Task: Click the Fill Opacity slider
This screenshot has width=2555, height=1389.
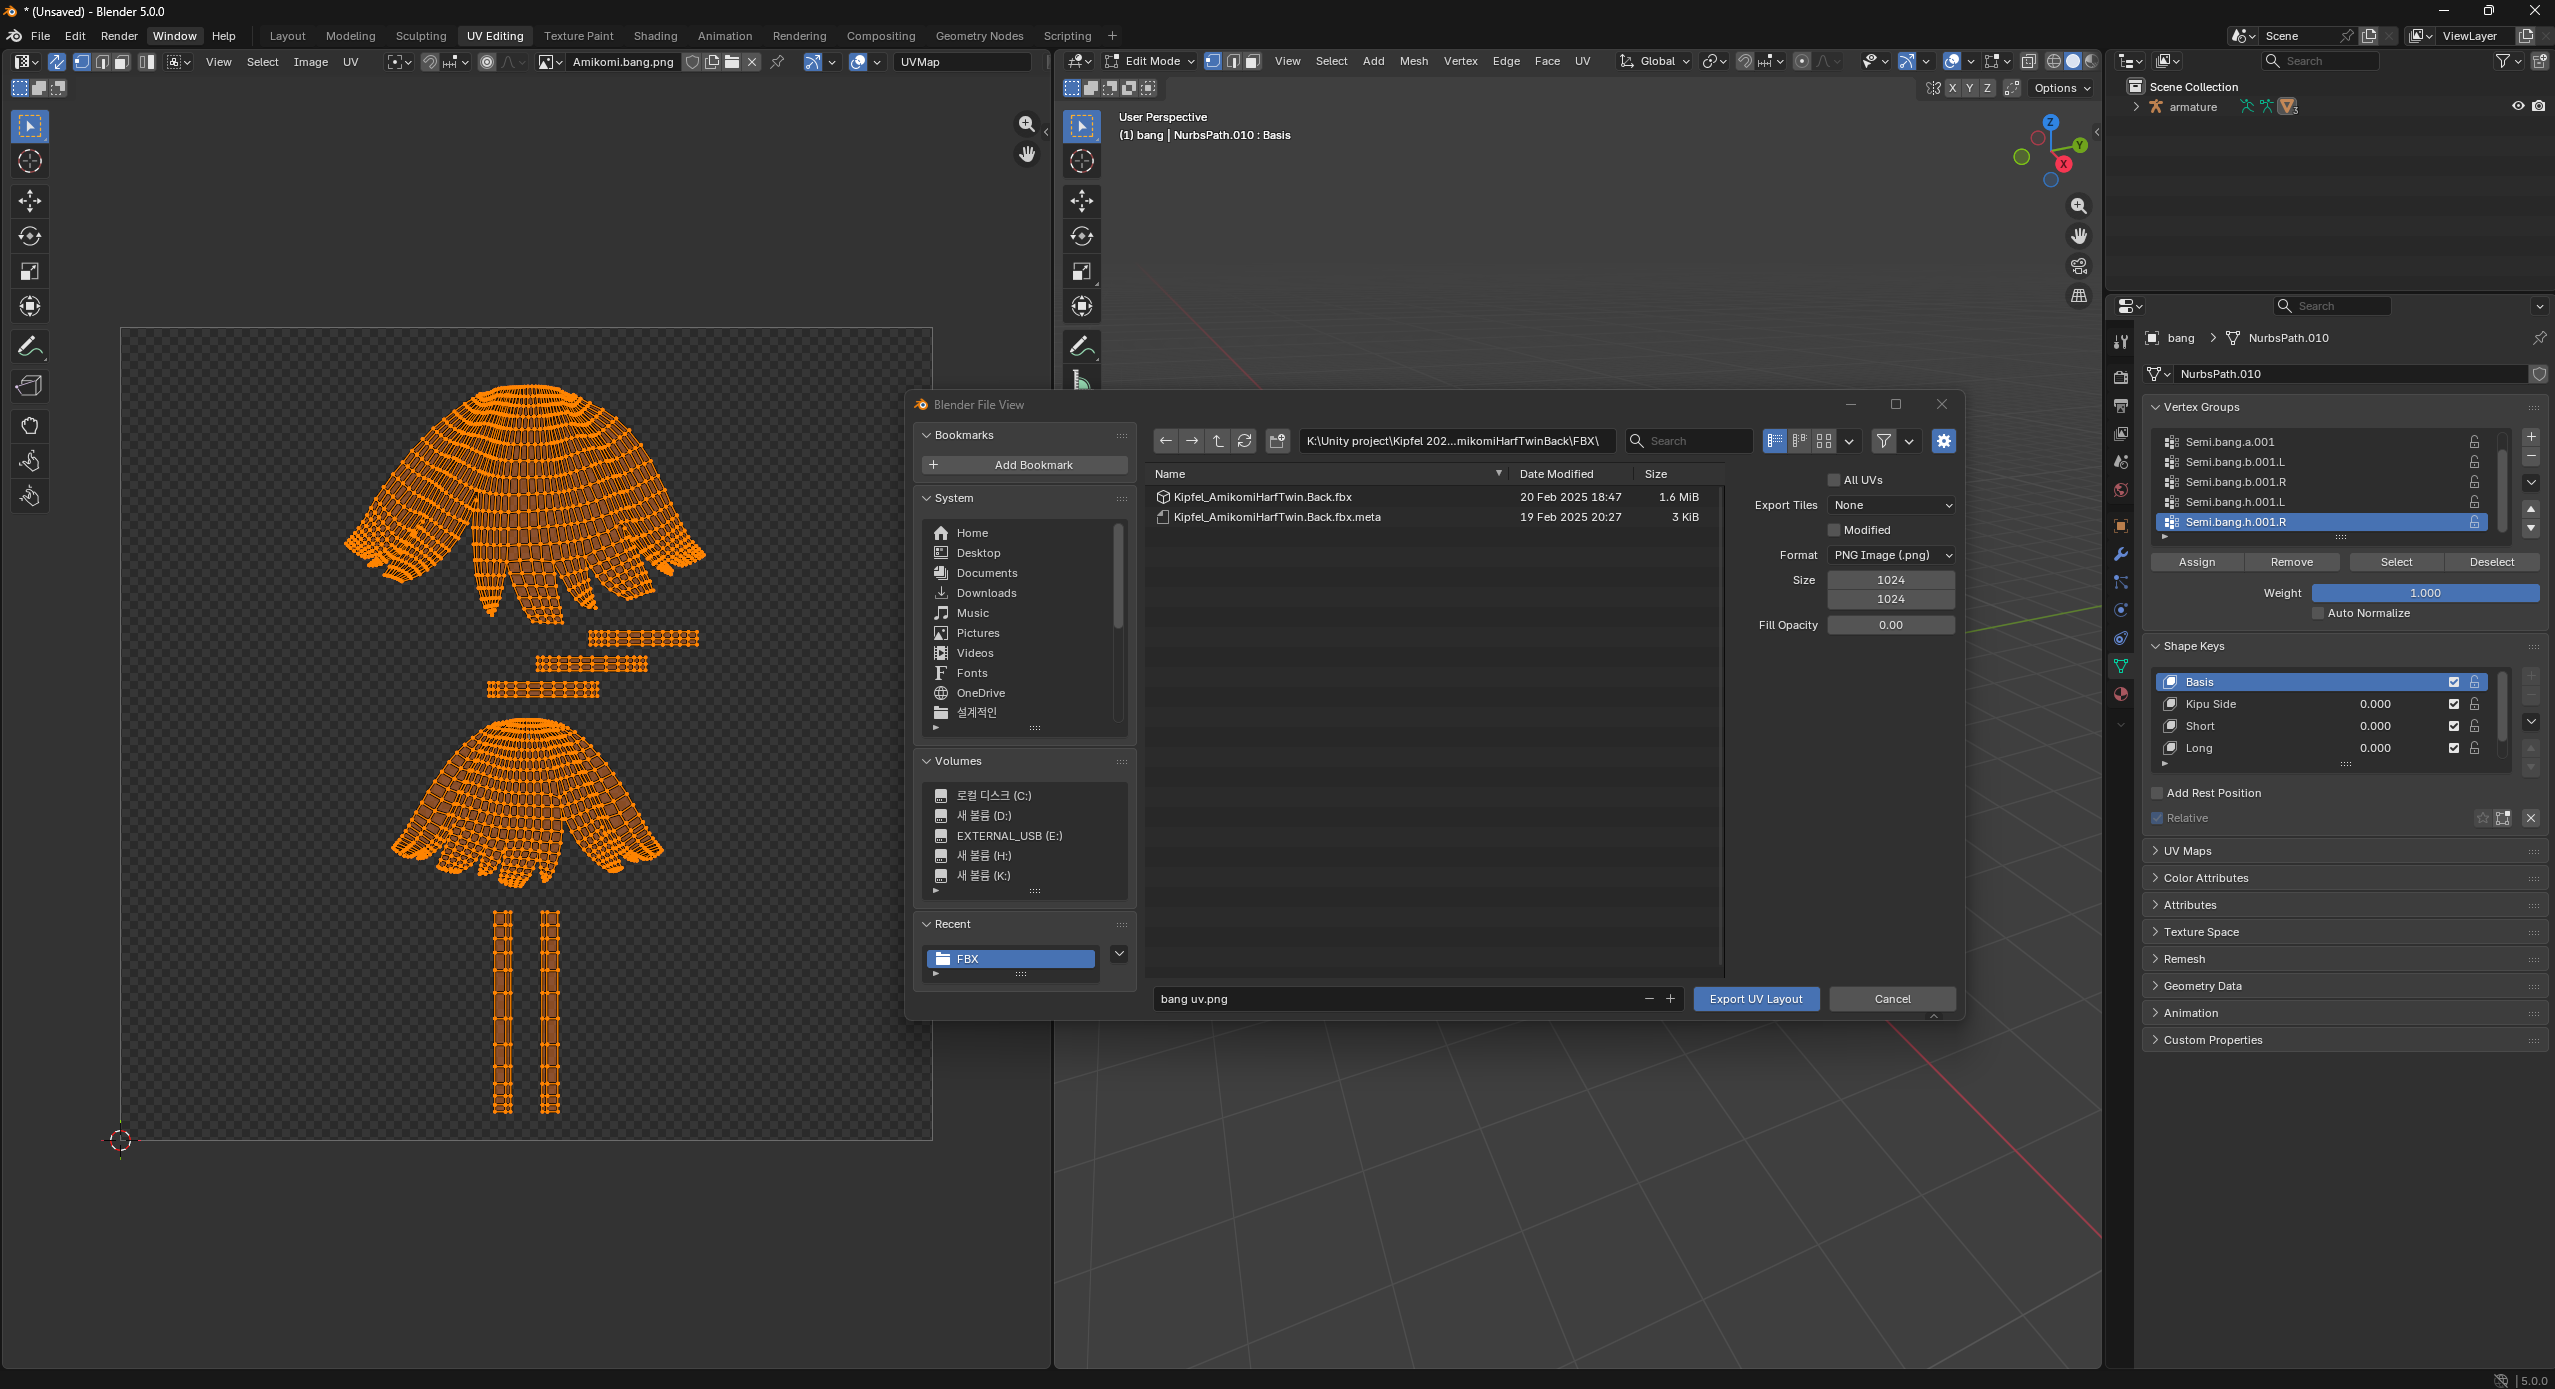Action: point(1891,625)
